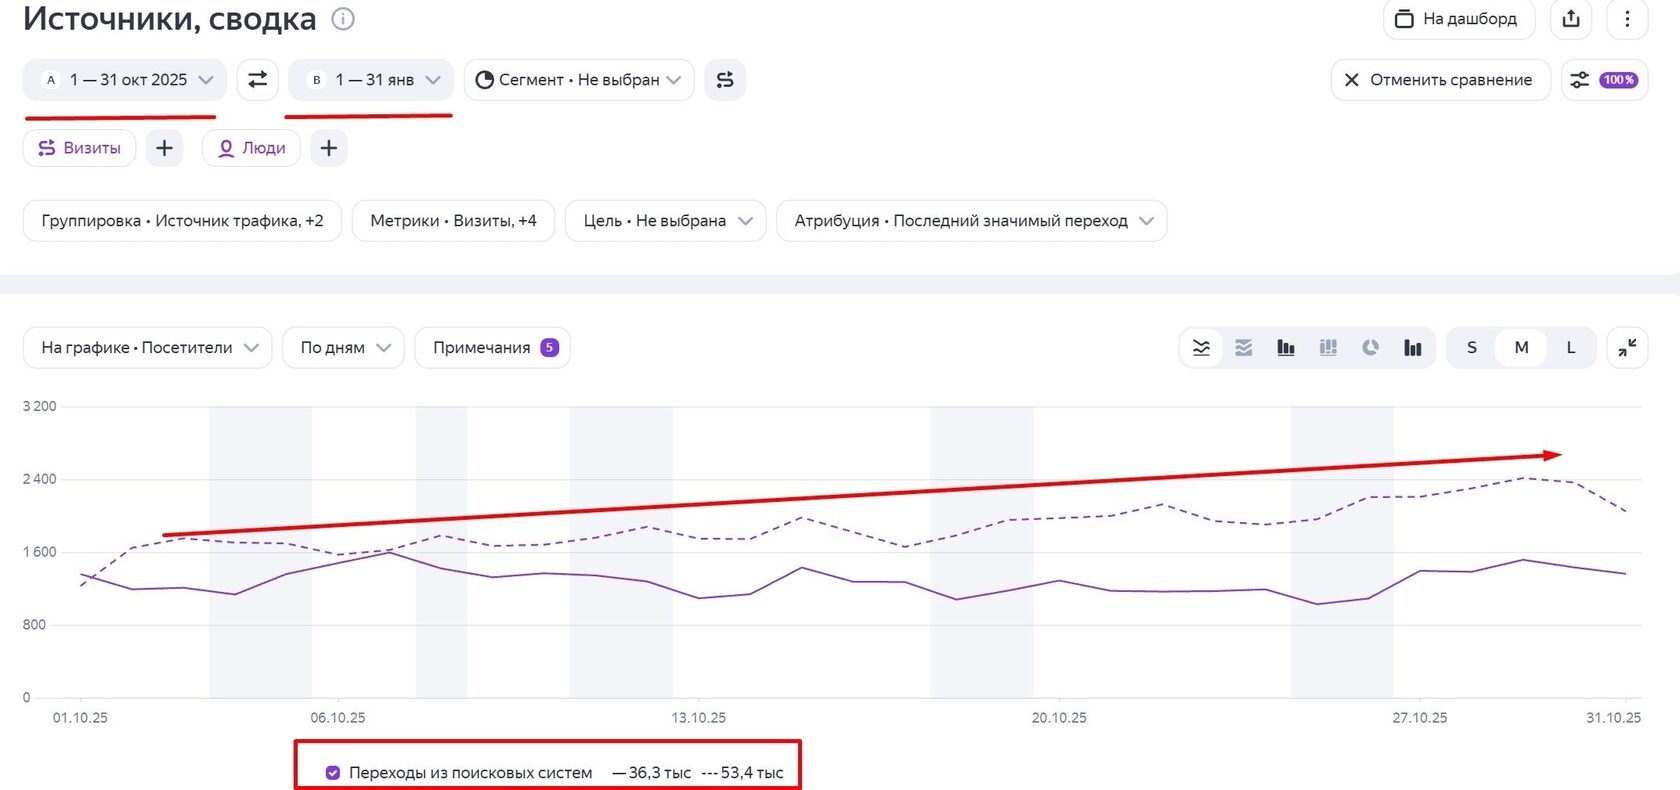Expand Атрибуция · Последний значимый переход dropdown

[972, 221]
